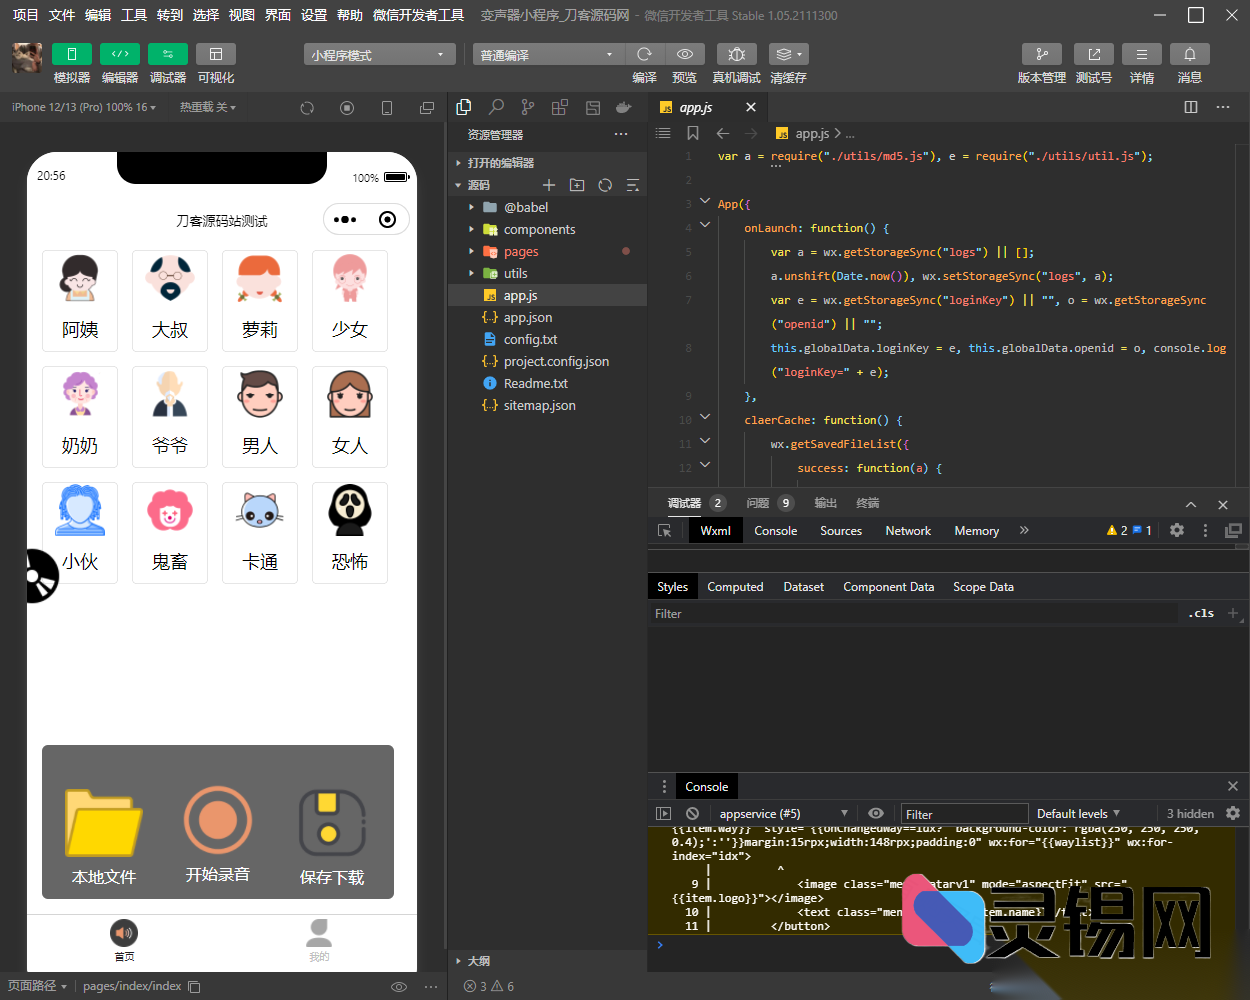Toggle the simulator (模拟器) panel button
Image resolution: width=1250 pixels, height=1000 pixels.
[72, 54]
